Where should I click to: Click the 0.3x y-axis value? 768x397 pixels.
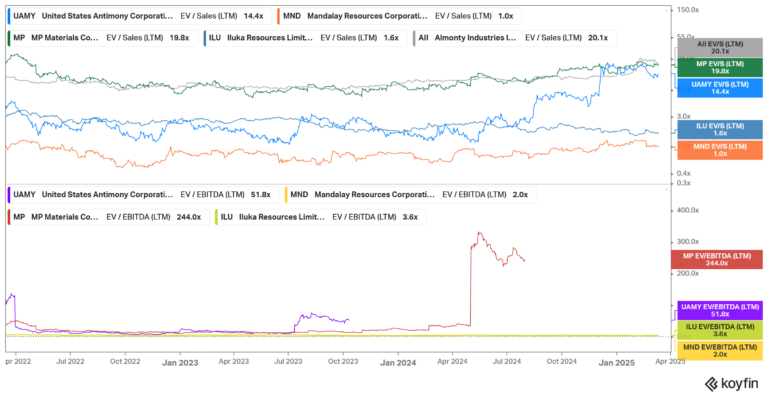coord(683,183)
